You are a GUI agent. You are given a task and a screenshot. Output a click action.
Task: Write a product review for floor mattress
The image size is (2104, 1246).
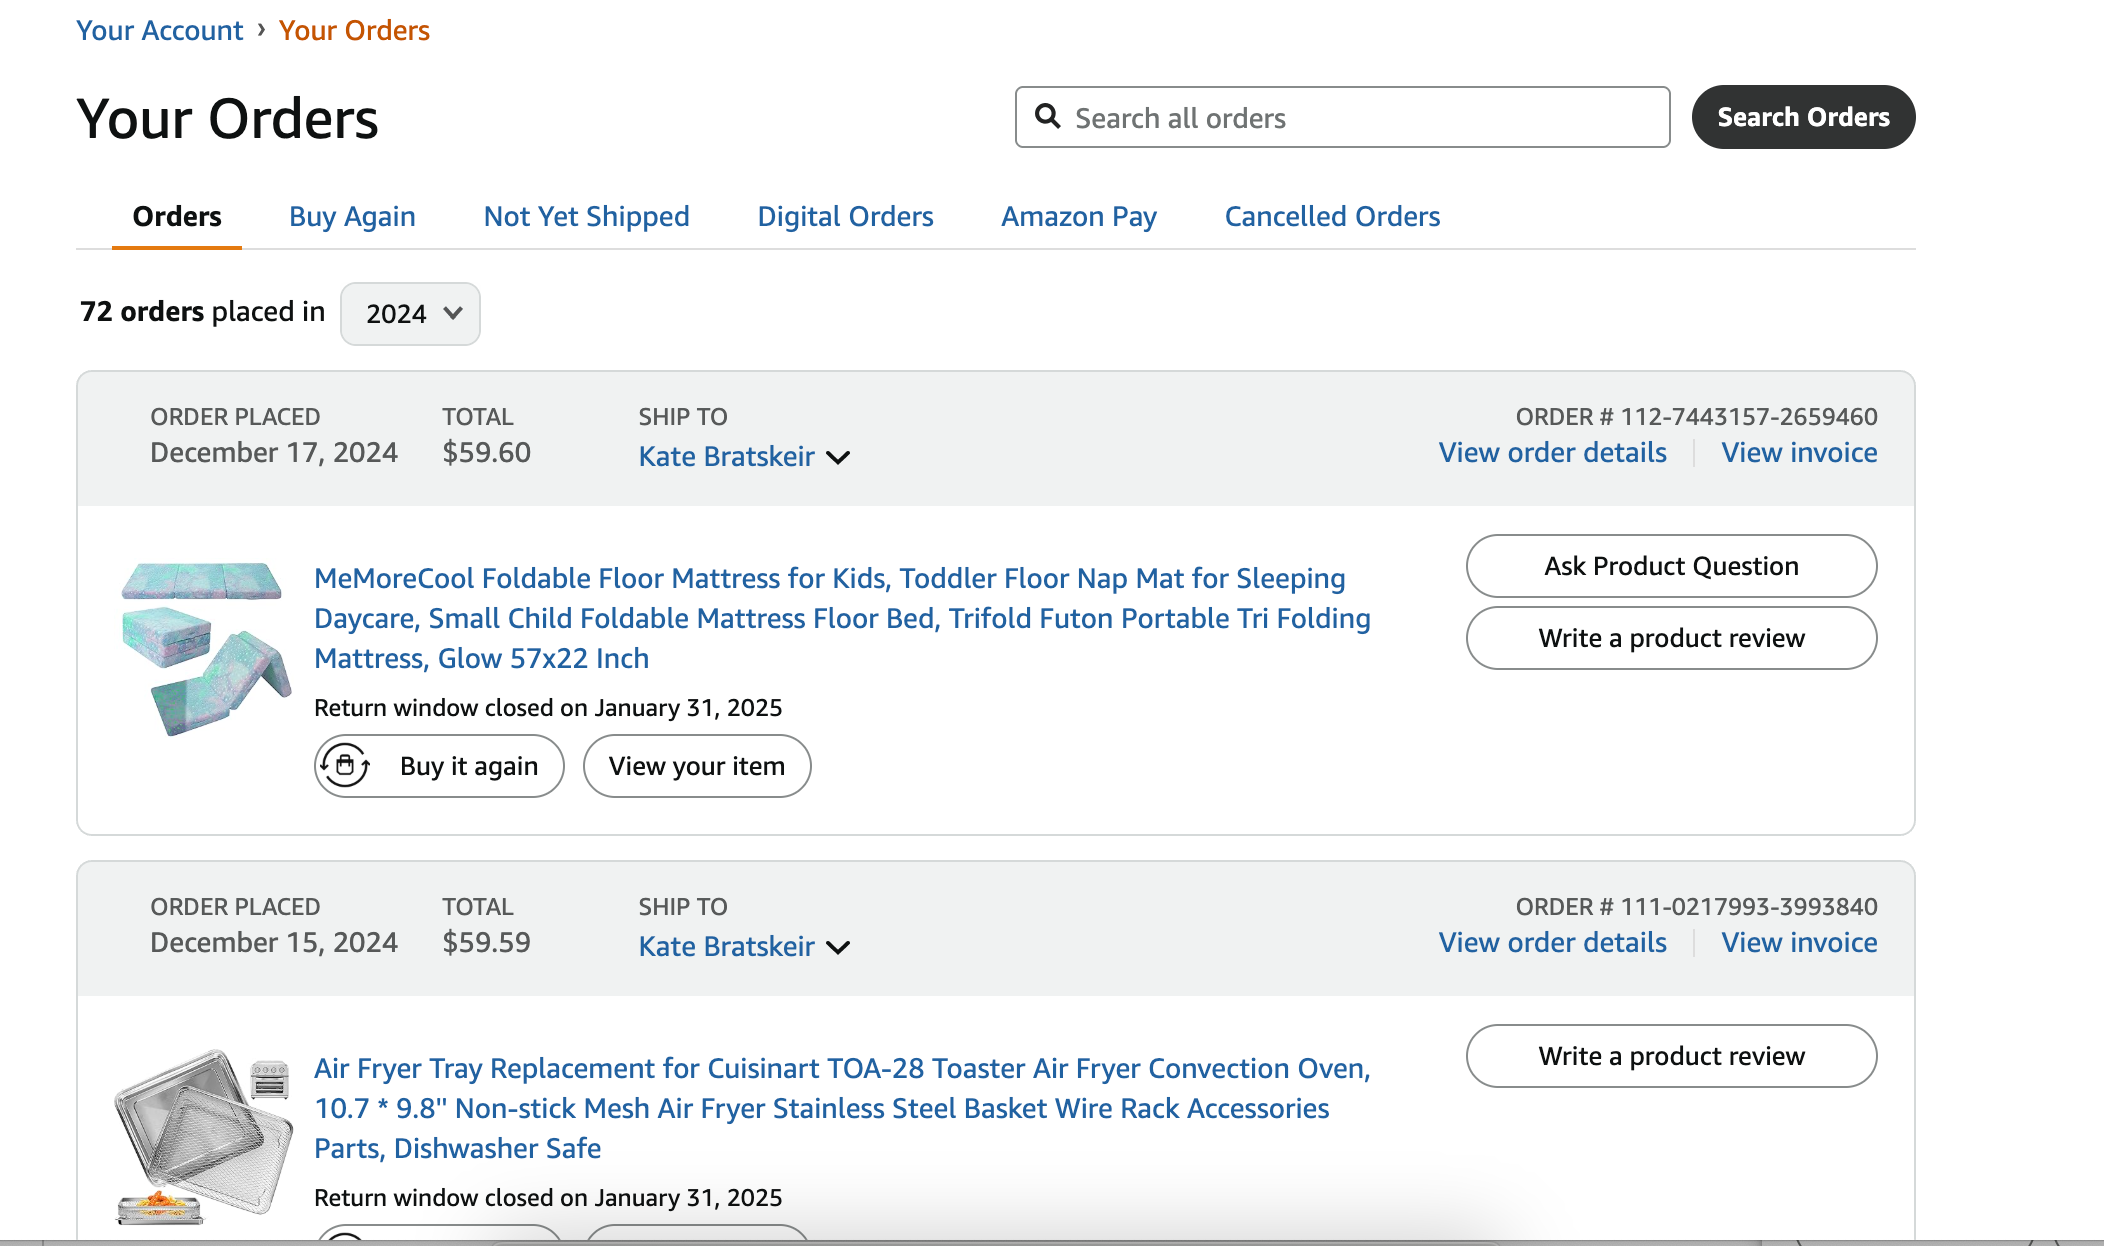click(x=1671, y=638)
